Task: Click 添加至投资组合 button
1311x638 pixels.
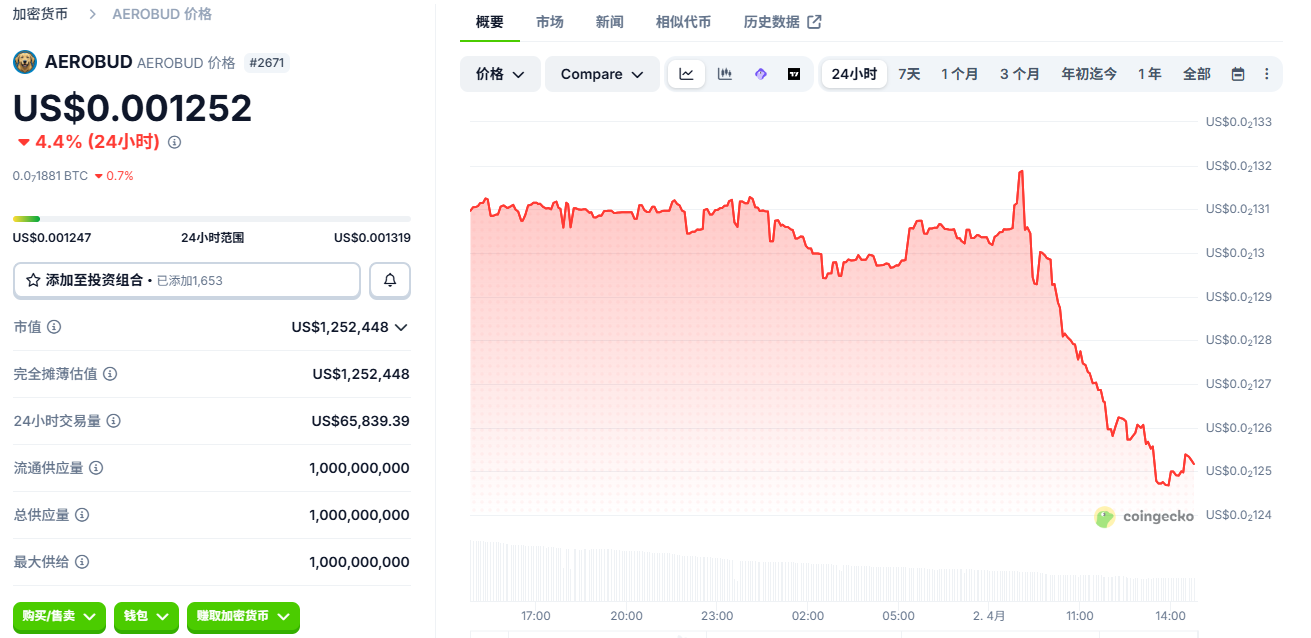Action: pos(187,281)
